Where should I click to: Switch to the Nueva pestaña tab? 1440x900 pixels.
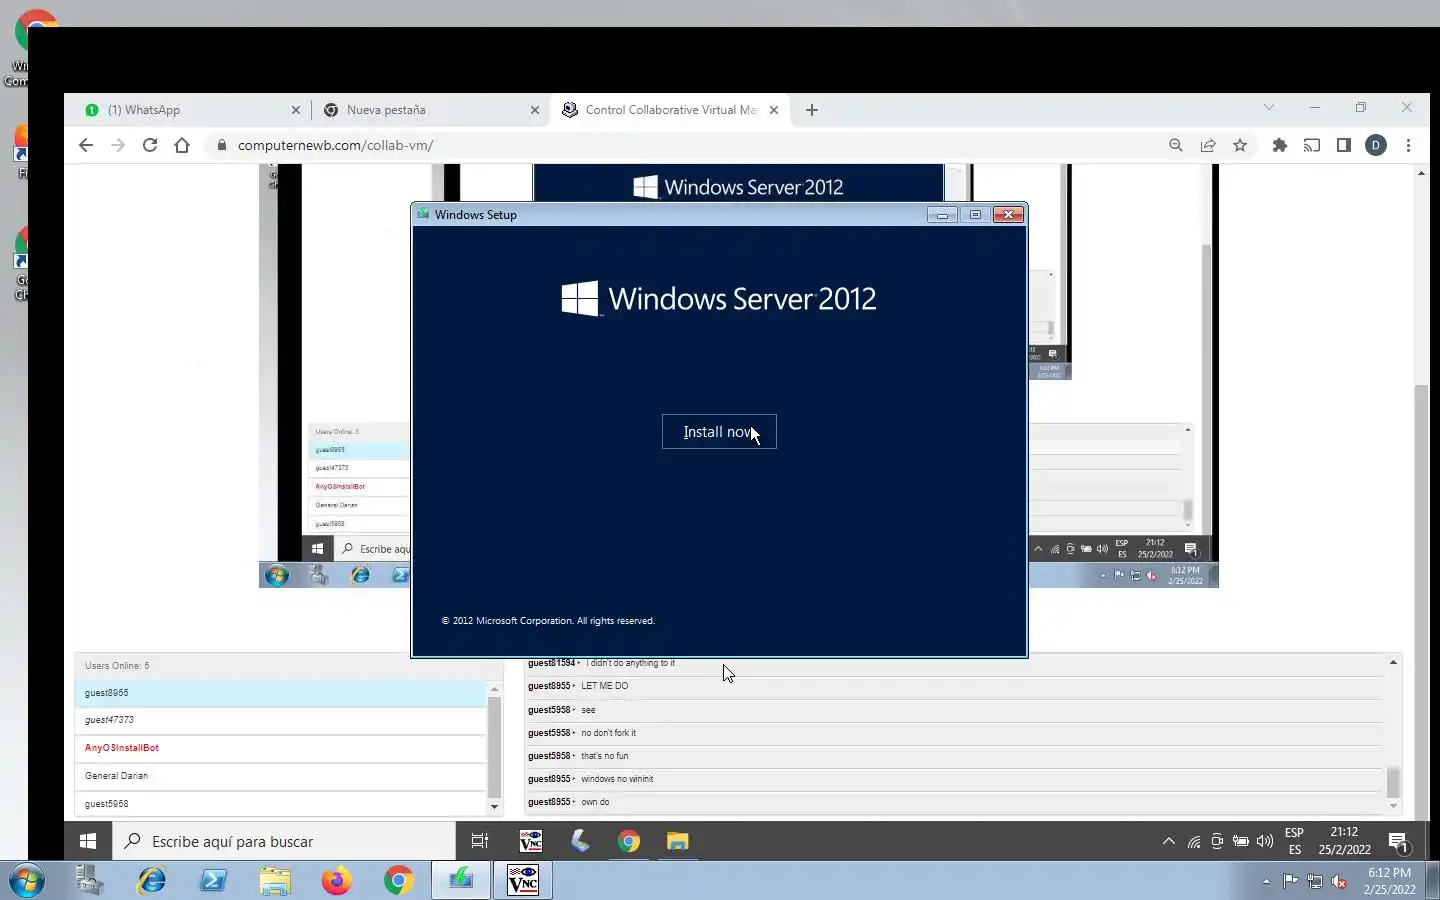[430, 110]
